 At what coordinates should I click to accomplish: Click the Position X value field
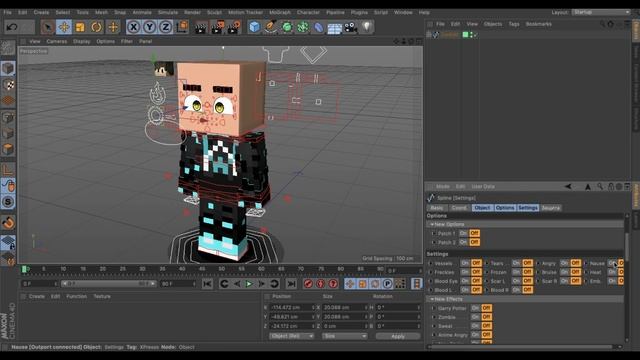(291, 307)
